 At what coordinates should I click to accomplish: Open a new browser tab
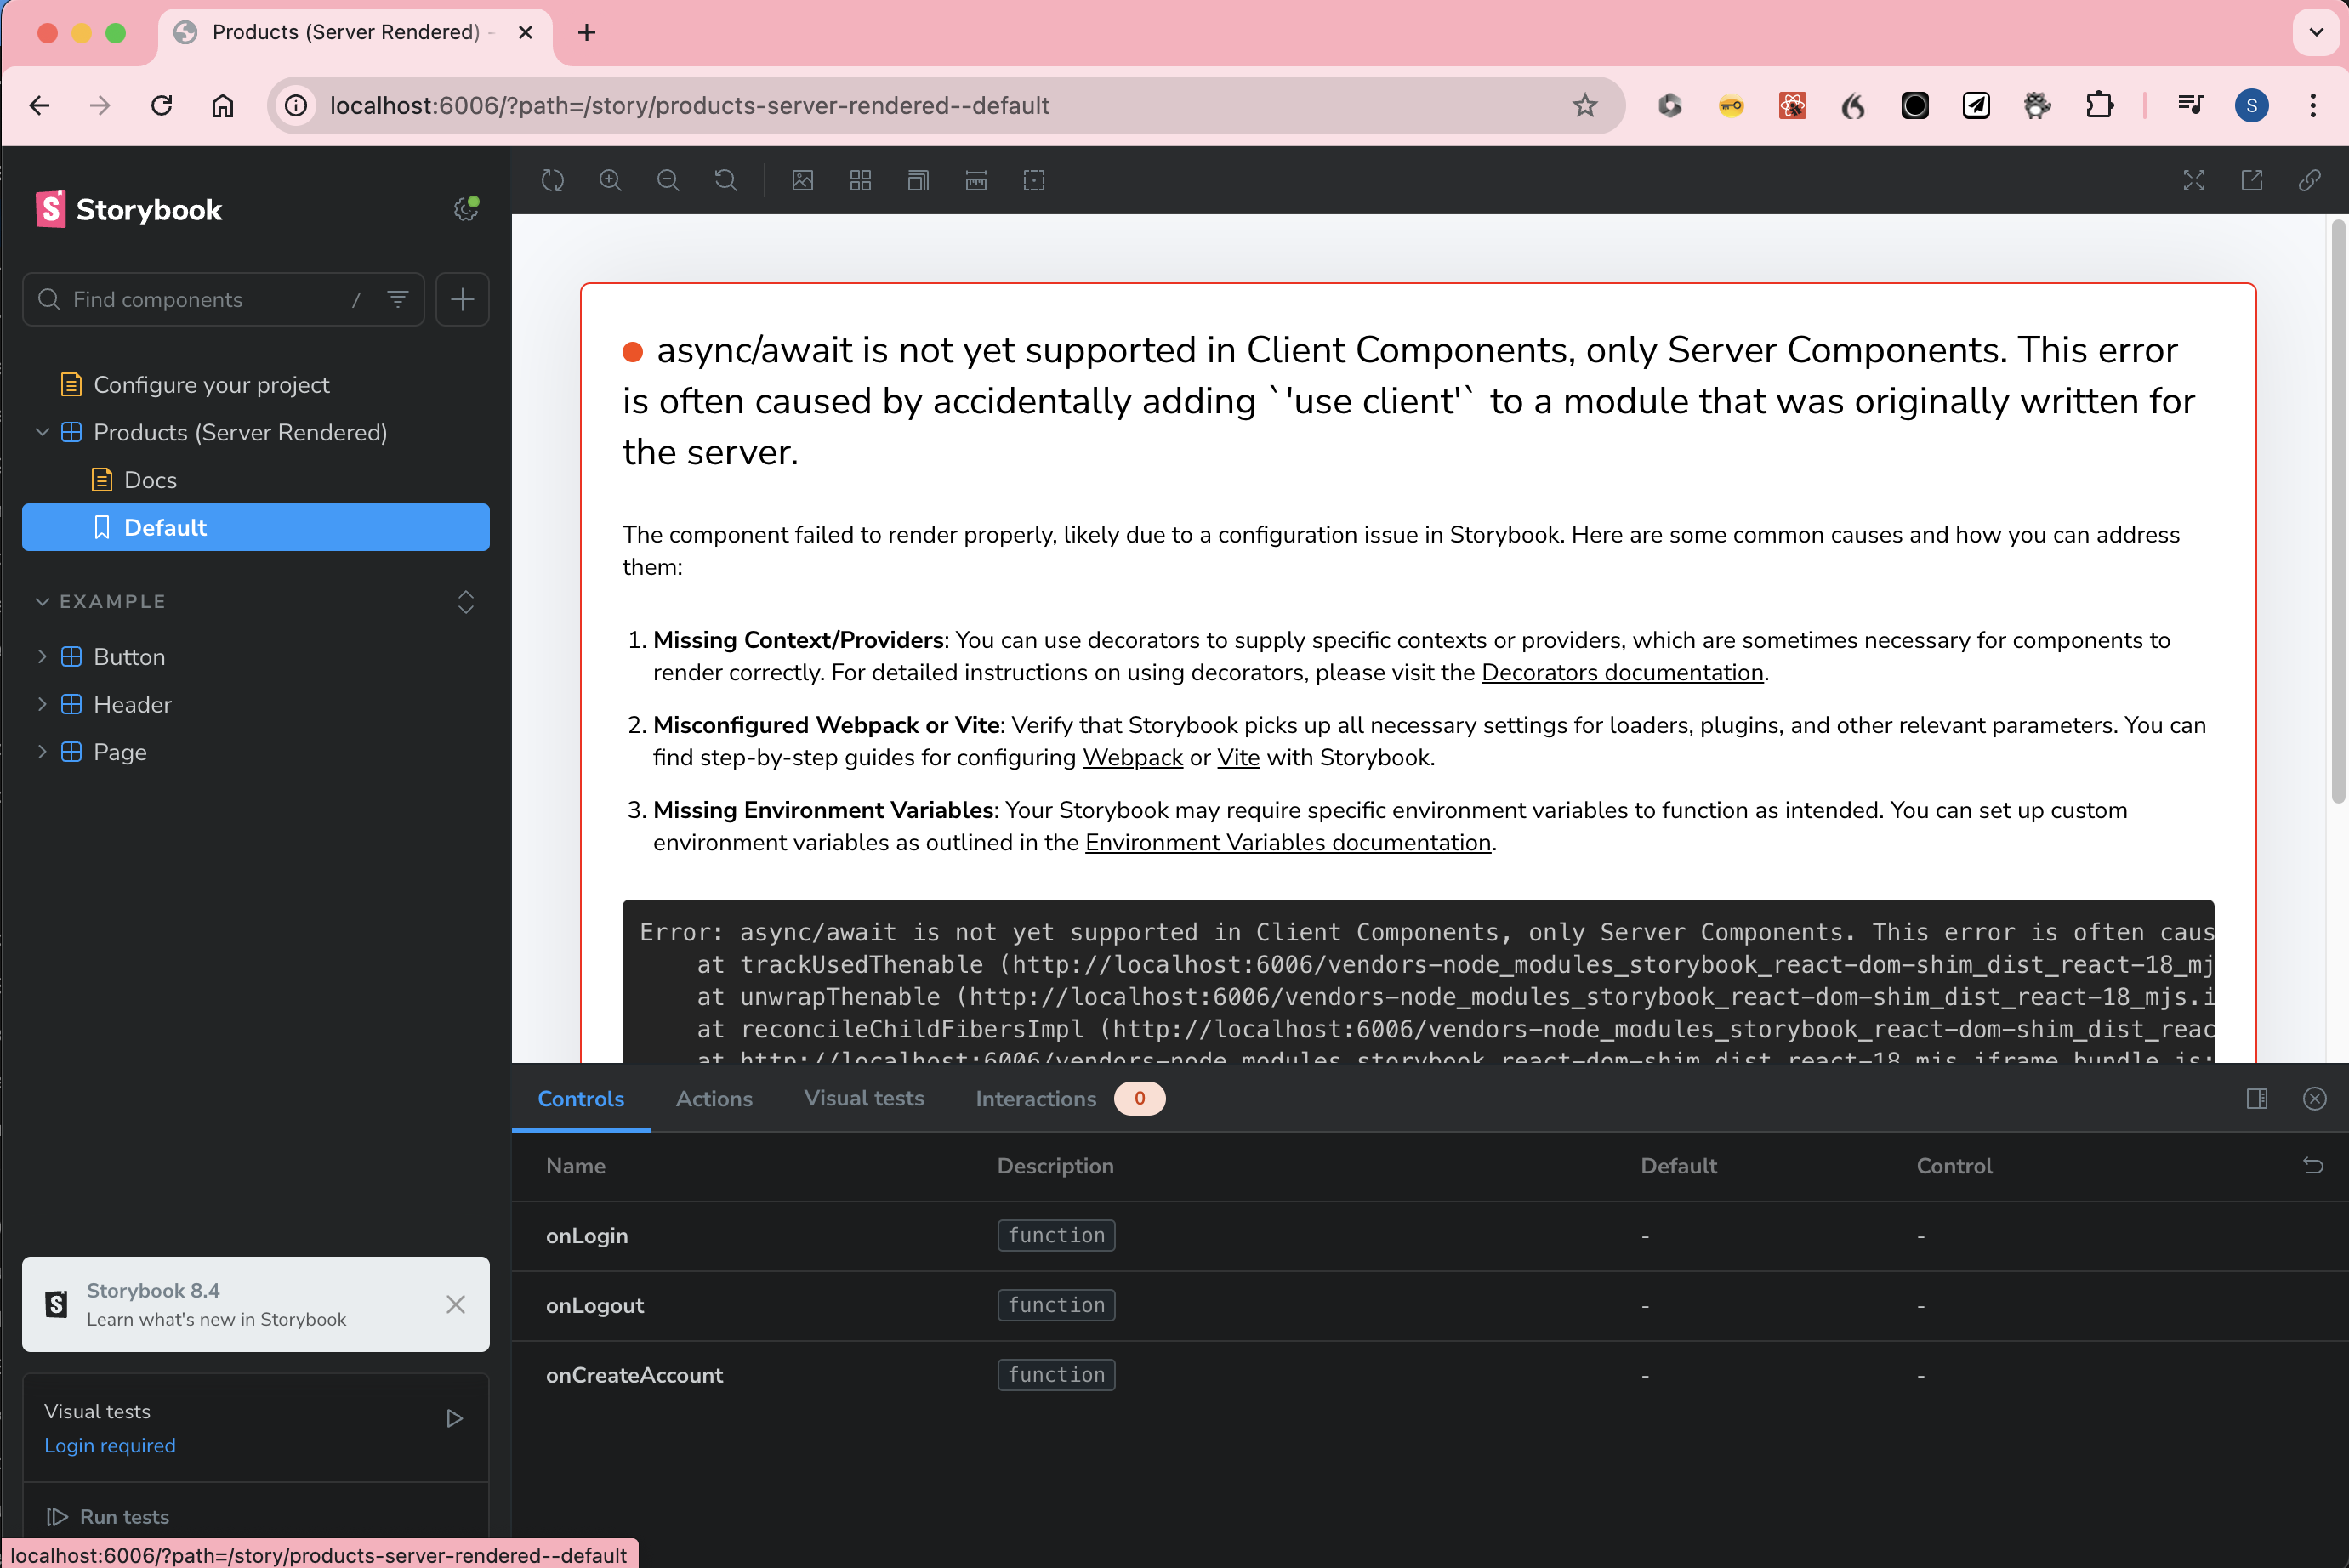[587, 32]
